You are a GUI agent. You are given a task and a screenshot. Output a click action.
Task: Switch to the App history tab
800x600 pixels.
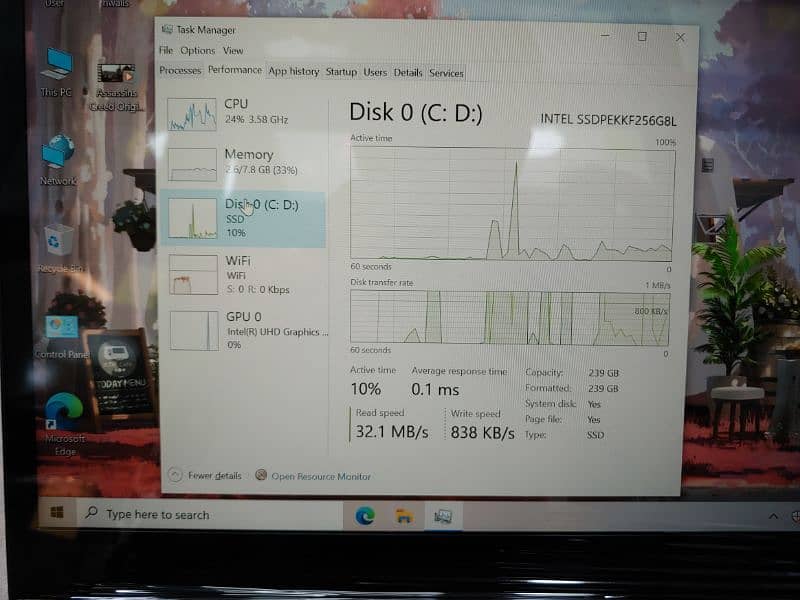(294, 72)
